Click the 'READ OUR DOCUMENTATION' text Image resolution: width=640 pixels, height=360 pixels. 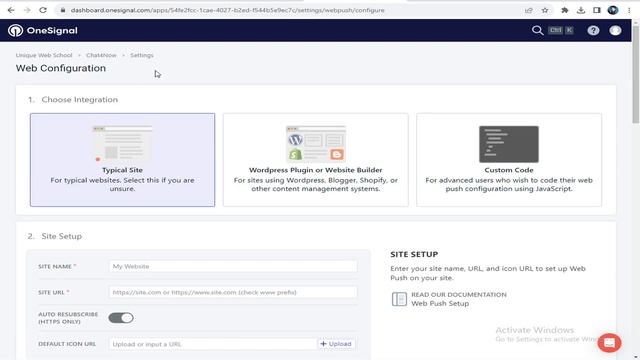coord(459,295)
